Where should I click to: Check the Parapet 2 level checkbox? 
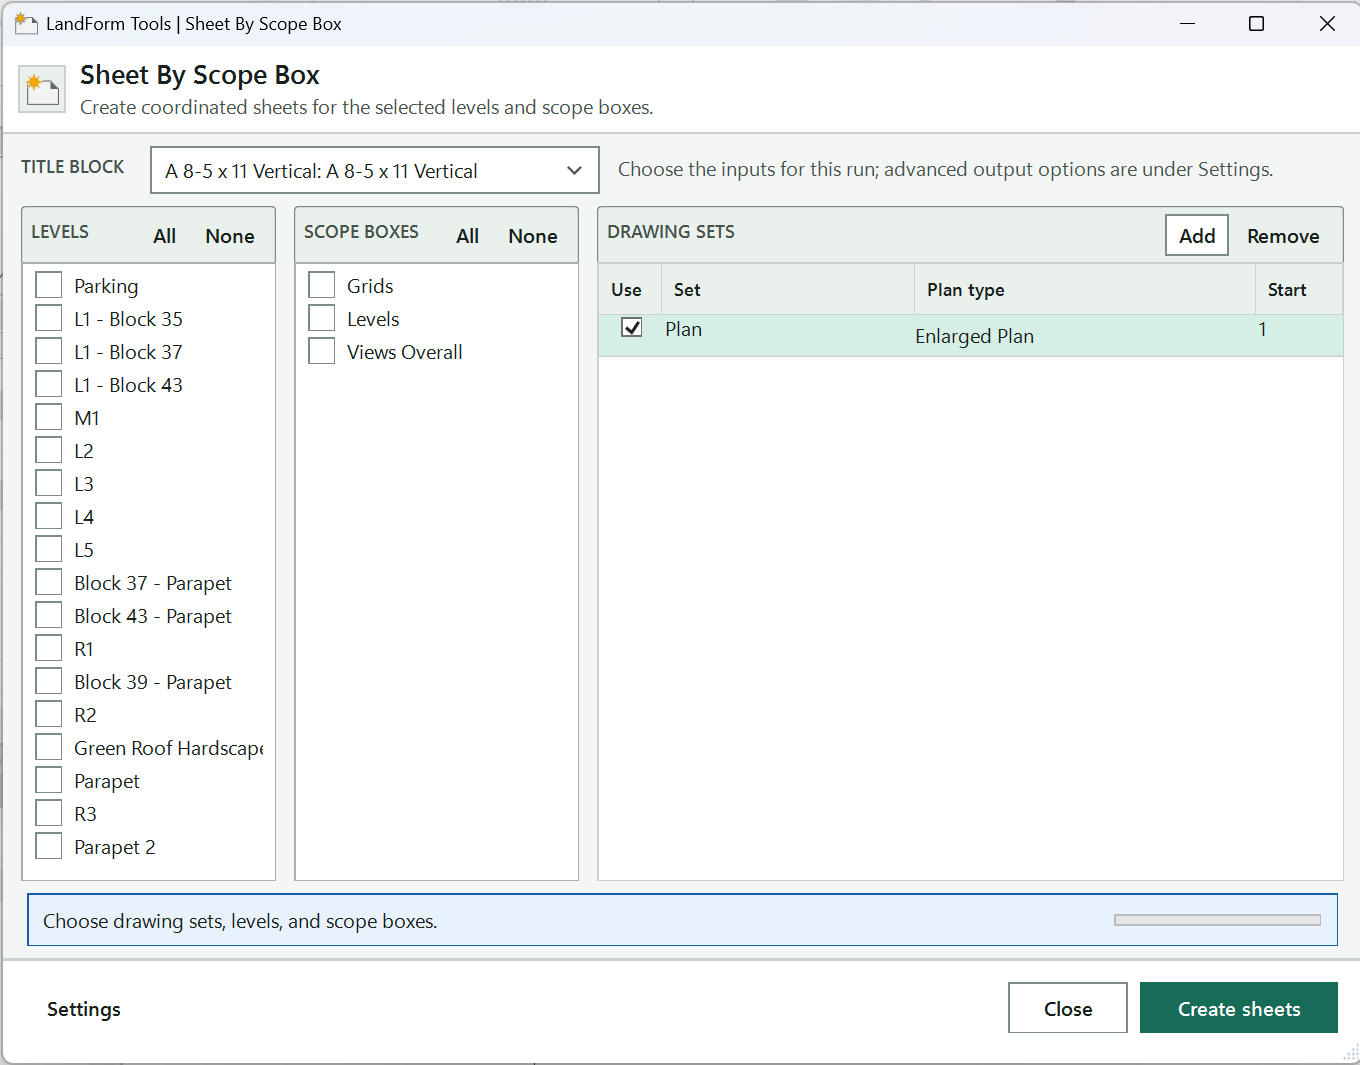click(x=49, y=846)
